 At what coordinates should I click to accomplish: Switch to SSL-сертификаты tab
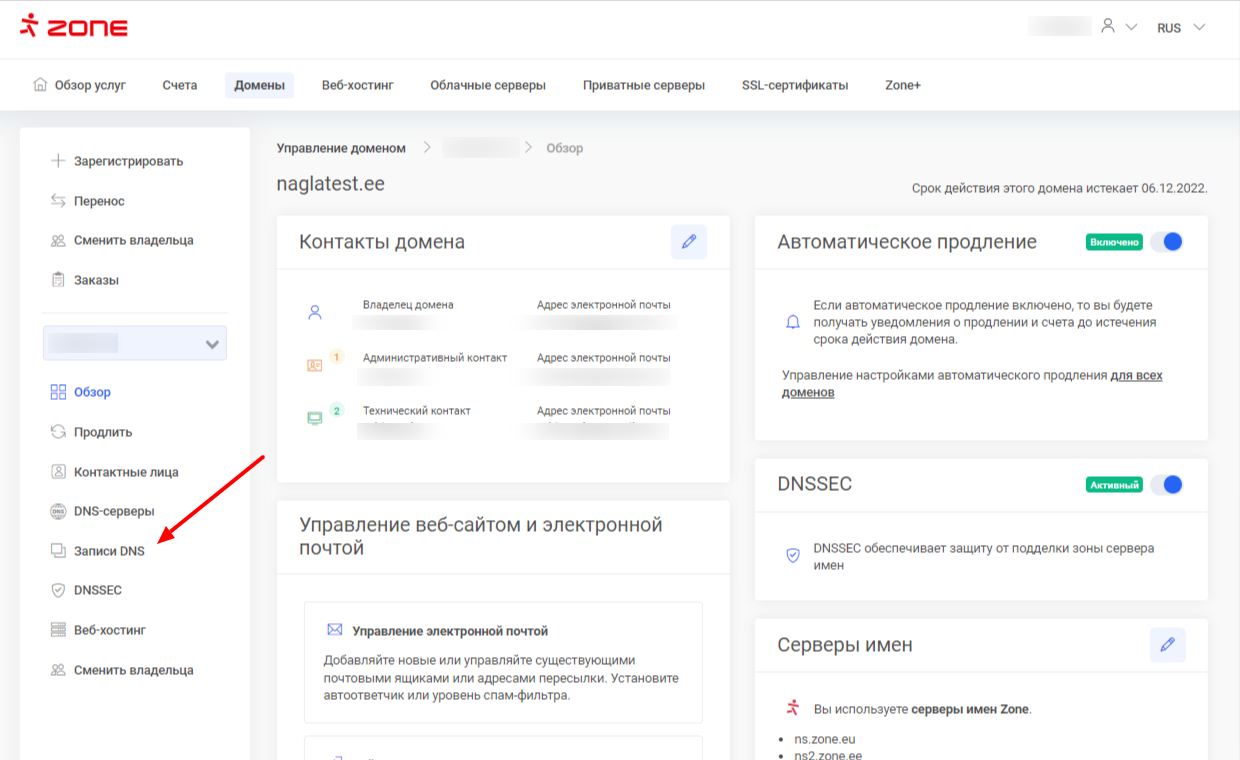(x=794, y=85)
